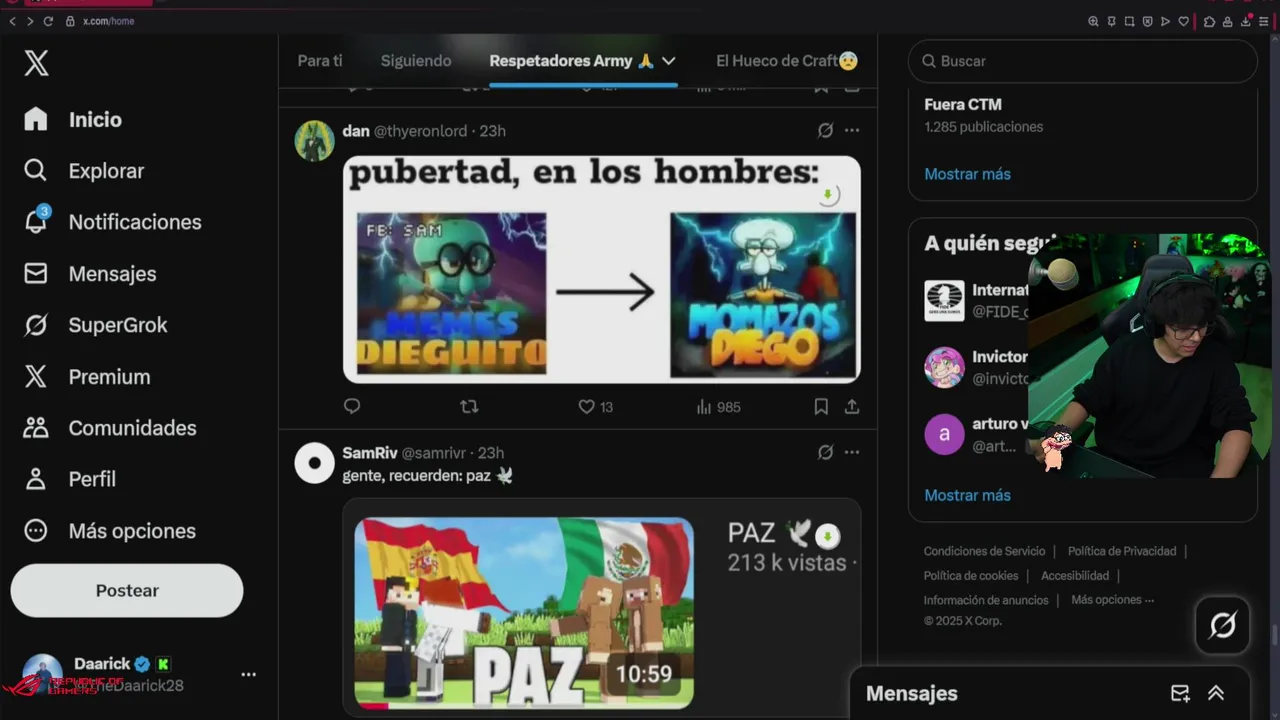Click the X logo in sidebar
The height and width of the screenshot is (720, 1280).
click(x=36, y=63)
